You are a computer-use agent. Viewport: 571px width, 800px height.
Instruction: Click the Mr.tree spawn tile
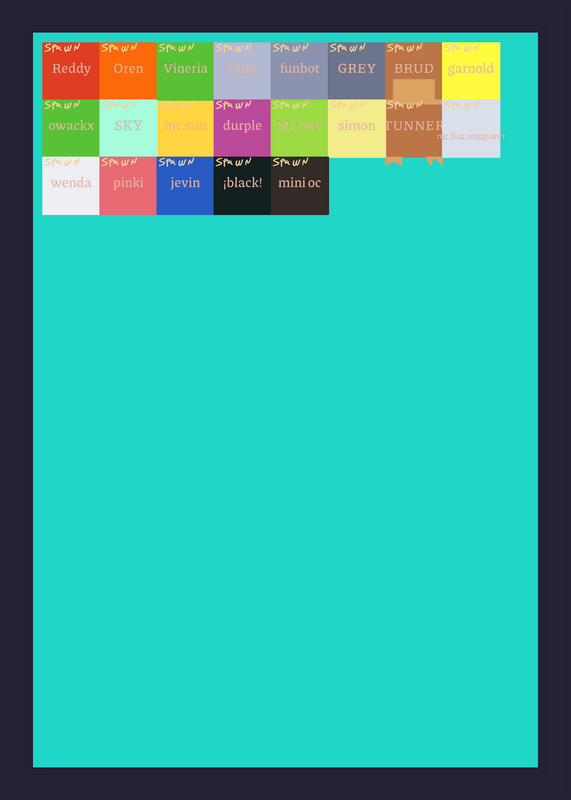click(300, 128)
